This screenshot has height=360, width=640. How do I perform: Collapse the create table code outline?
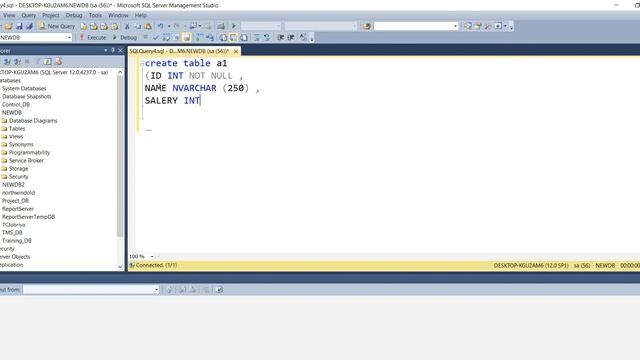tap(142, 64)
